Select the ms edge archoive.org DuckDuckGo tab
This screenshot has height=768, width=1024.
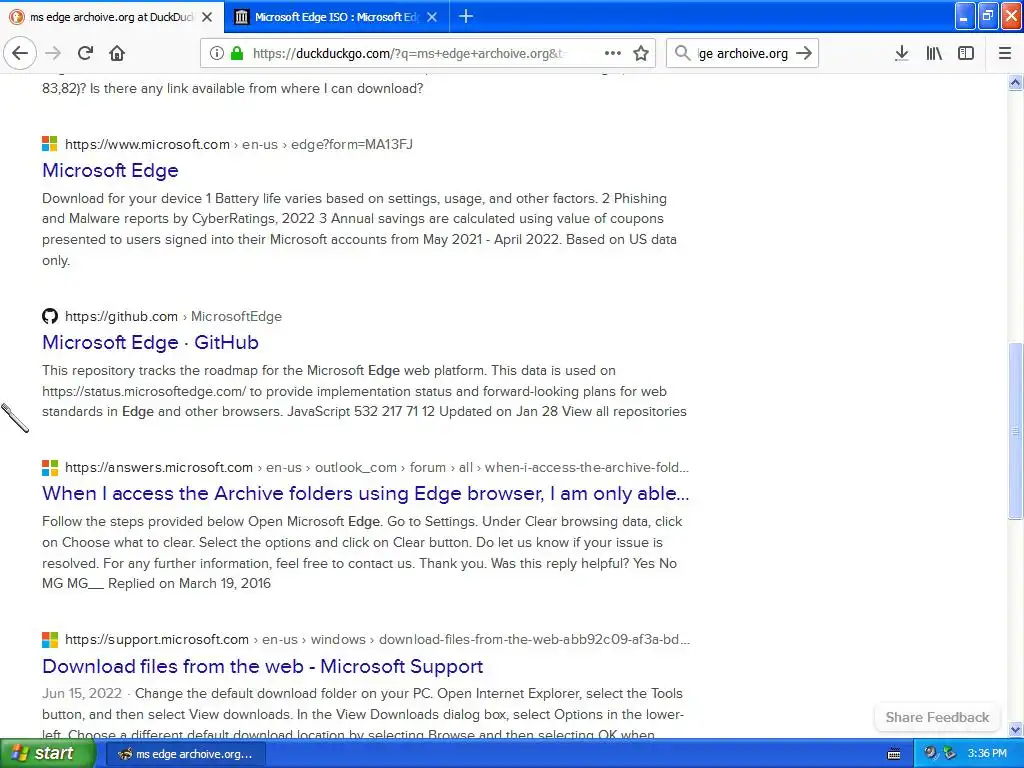click(x=111, y=17)
